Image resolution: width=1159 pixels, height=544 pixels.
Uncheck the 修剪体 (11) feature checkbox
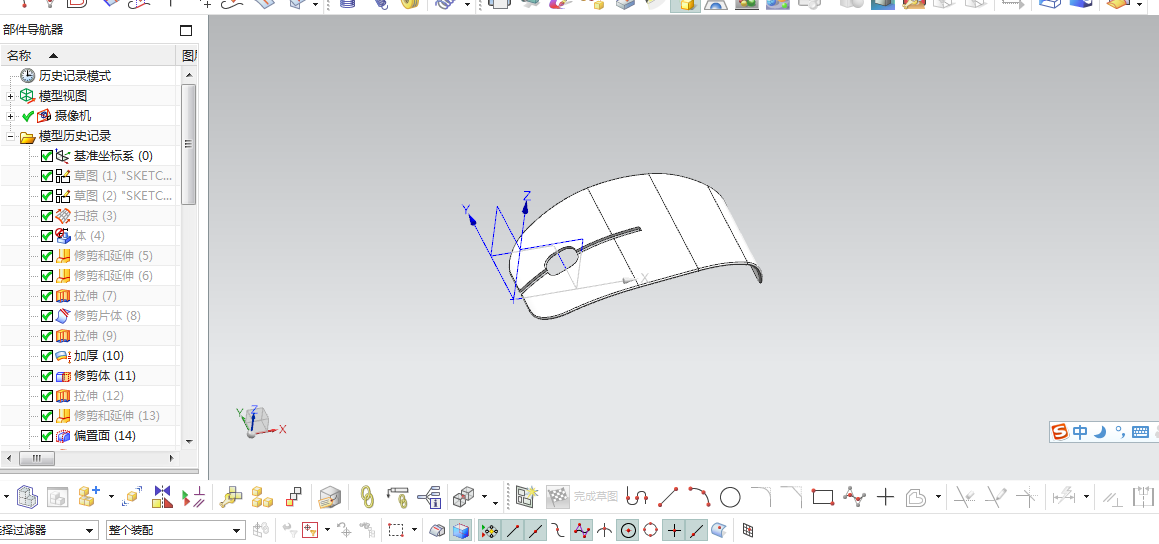47,375
